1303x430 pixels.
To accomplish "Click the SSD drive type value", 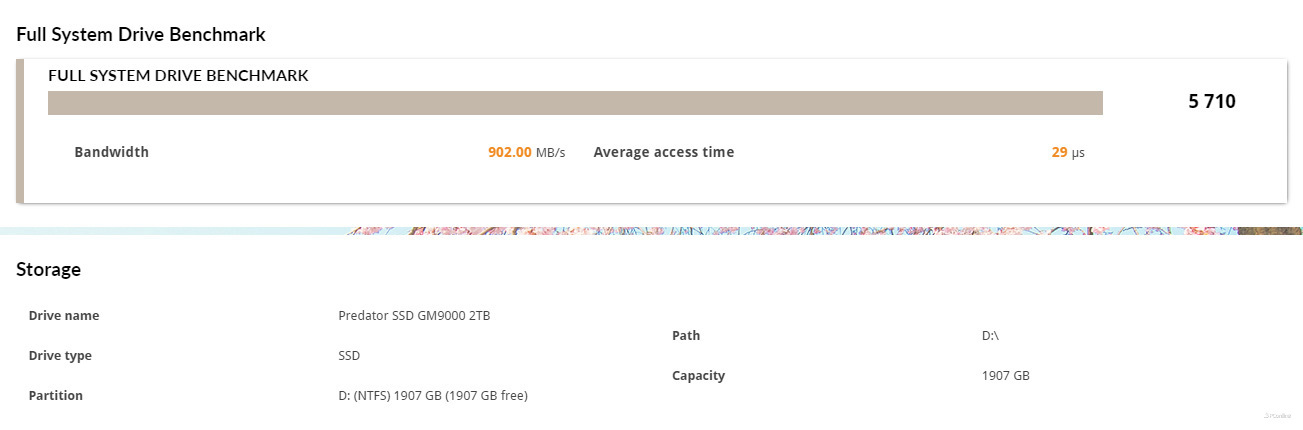I will point(349,355).
